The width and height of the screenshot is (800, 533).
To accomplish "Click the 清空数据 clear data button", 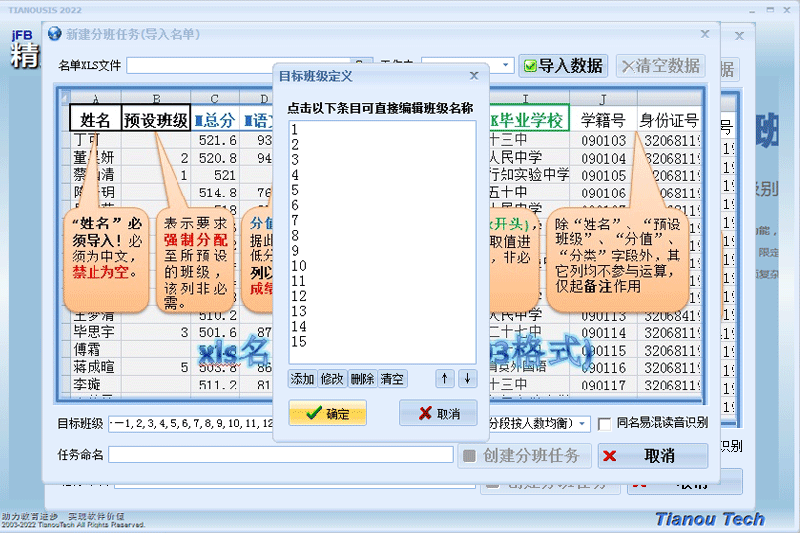I will (661, 66).
